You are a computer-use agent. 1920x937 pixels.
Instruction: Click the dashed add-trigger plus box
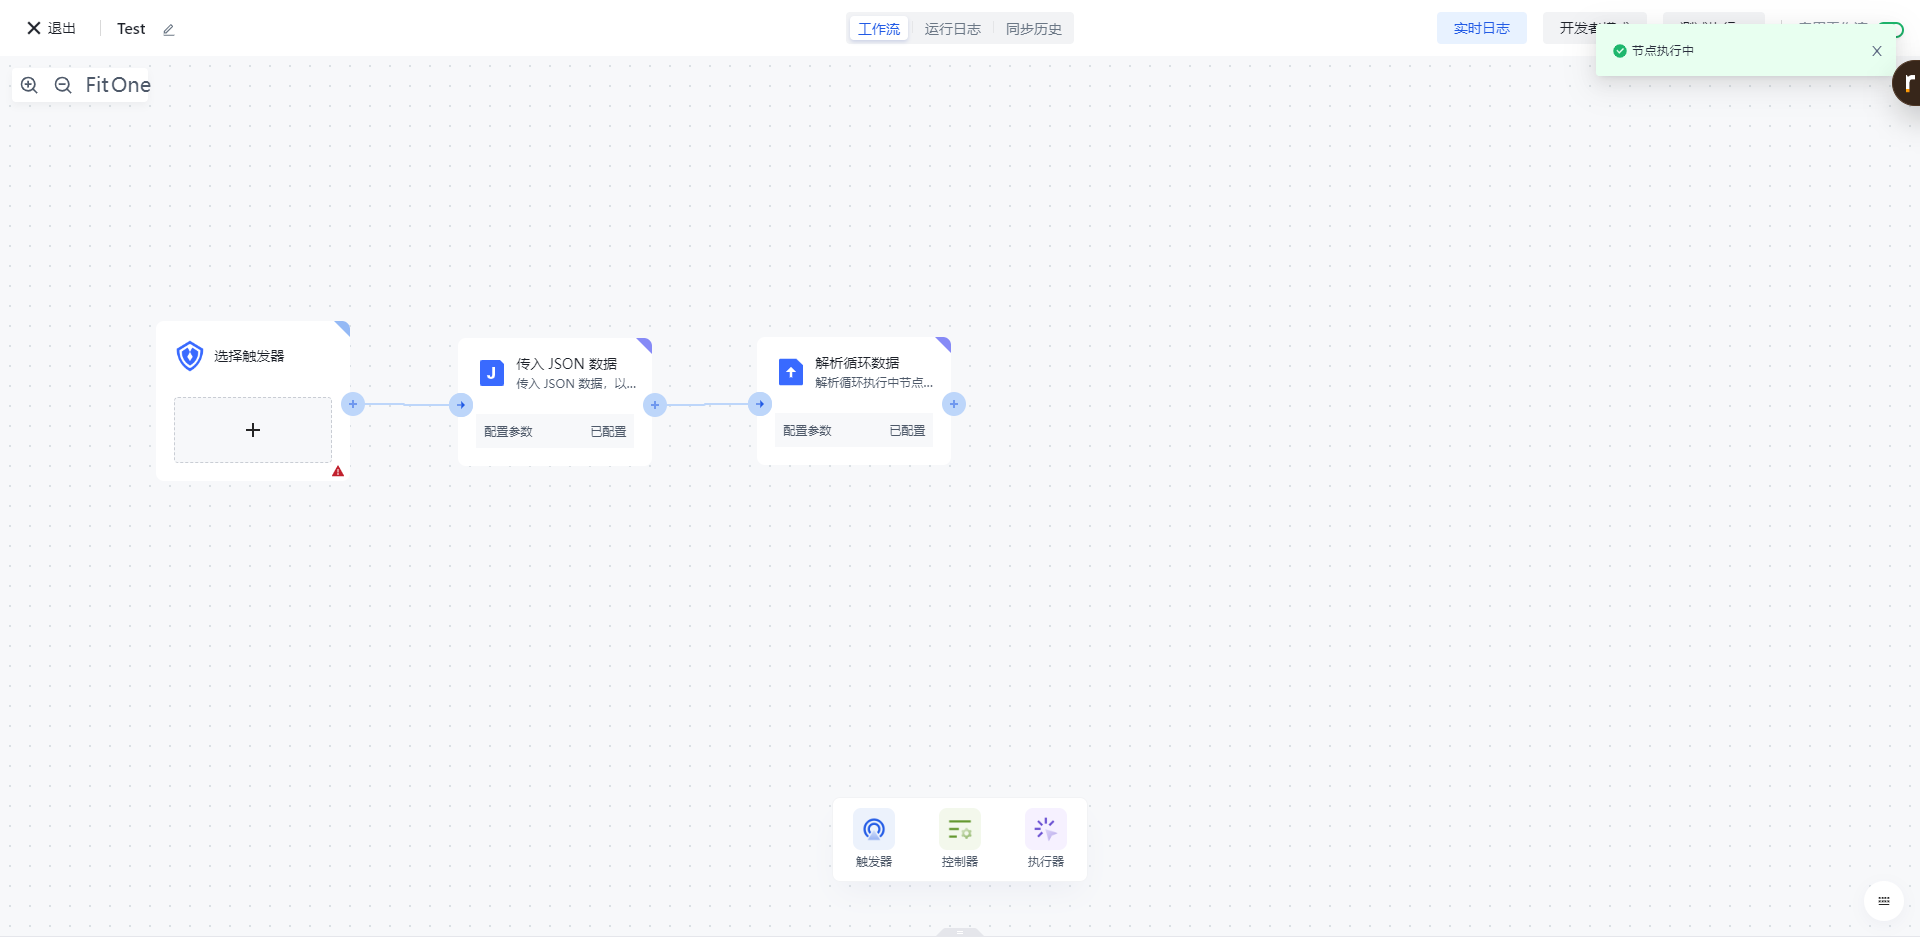[x=253, y=430]
